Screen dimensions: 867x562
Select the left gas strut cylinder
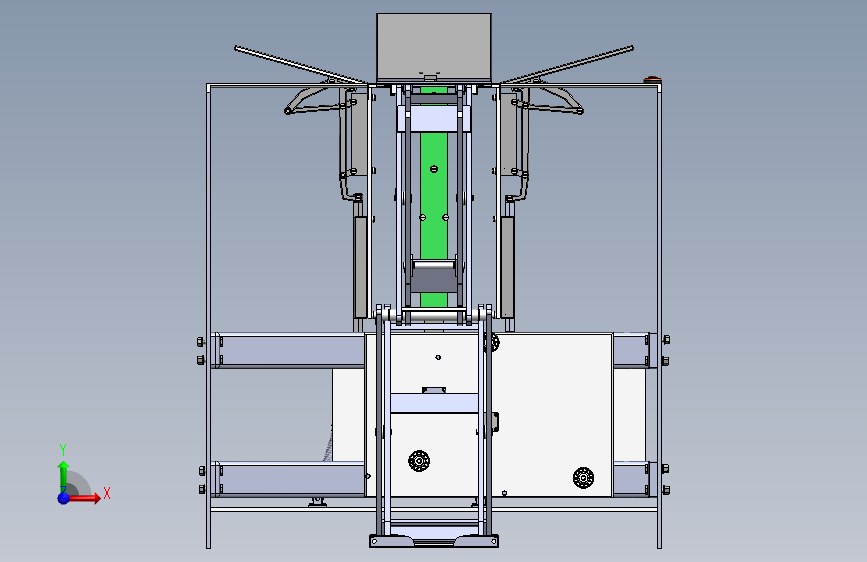360,267
